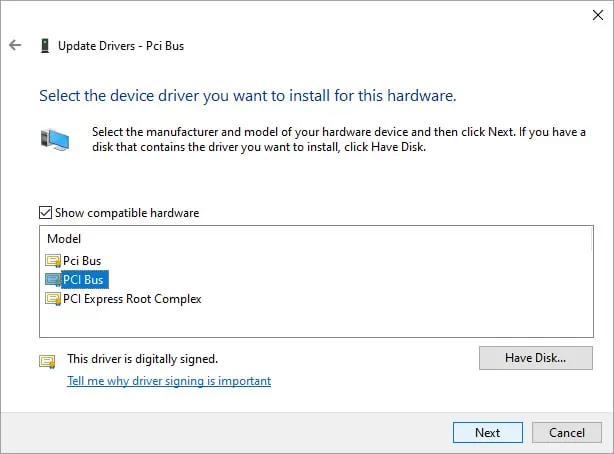This screenshot has height=454, width=614.
Task: Click the Have Disk button
Action: [535, 357]
